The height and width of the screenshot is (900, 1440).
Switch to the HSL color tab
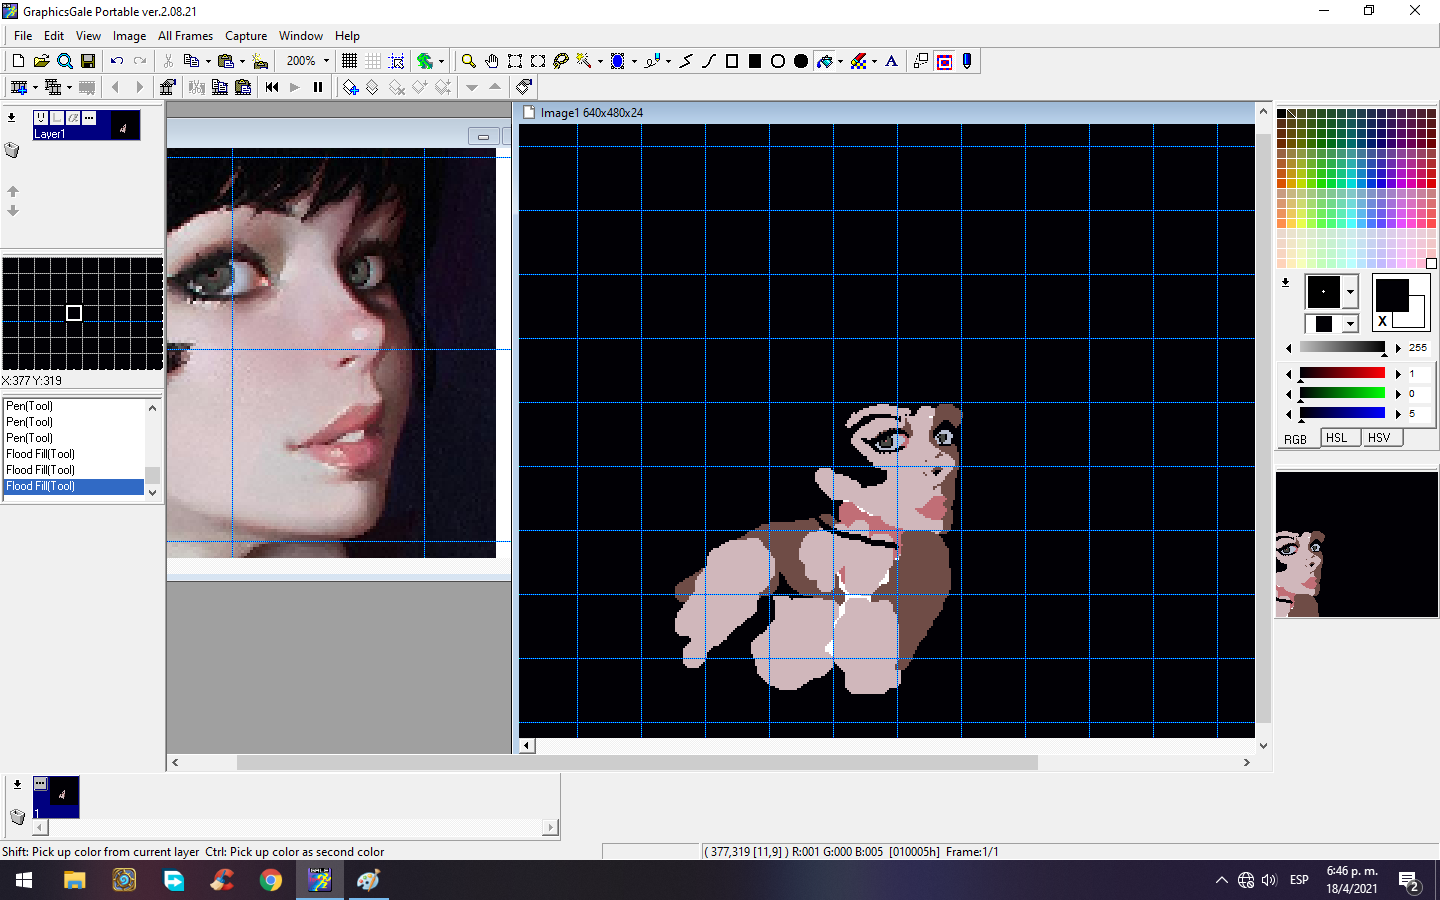coord(1336,438)
